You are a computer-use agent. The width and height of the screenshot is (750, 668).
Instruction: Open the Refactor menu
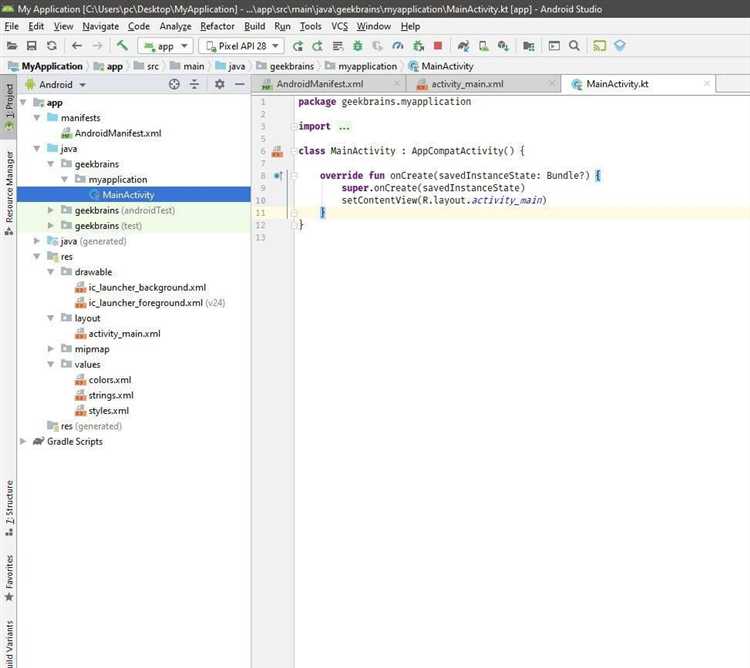[217, 26]
